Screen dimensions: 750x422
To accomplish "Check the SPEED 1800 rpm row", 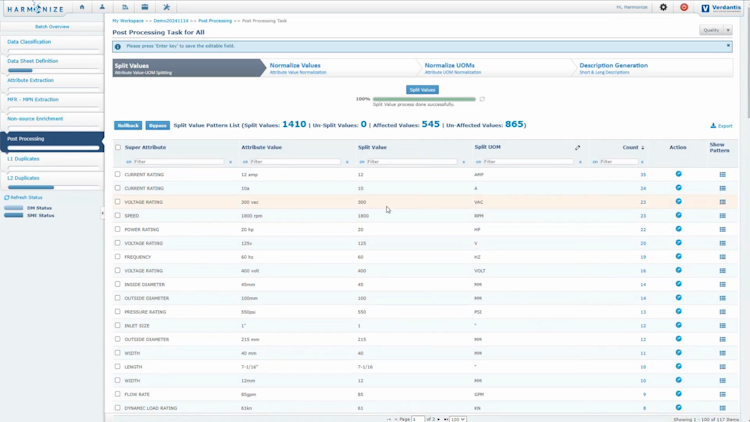I will (x=118, y=215).
